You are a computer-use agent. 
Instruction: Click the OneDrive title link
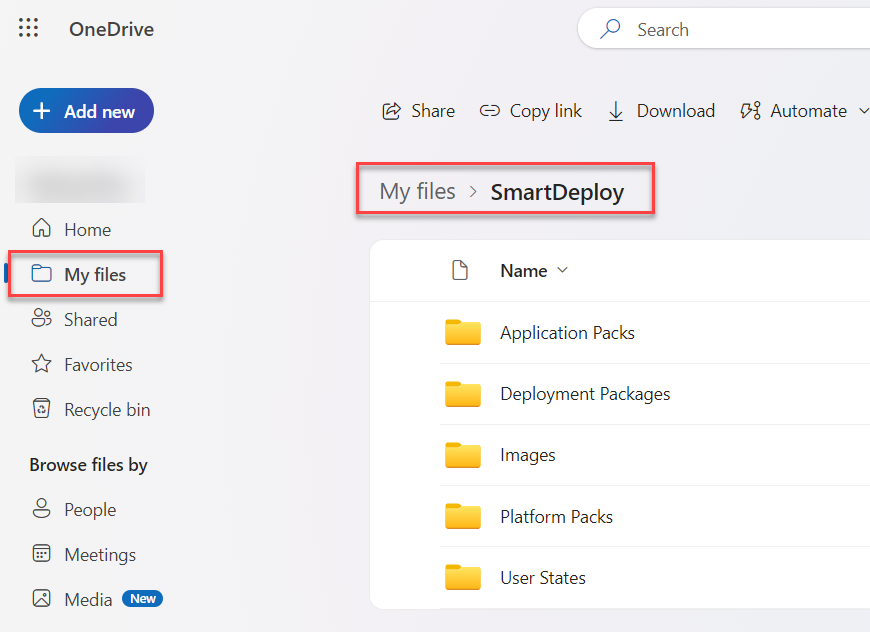point(112,29)
